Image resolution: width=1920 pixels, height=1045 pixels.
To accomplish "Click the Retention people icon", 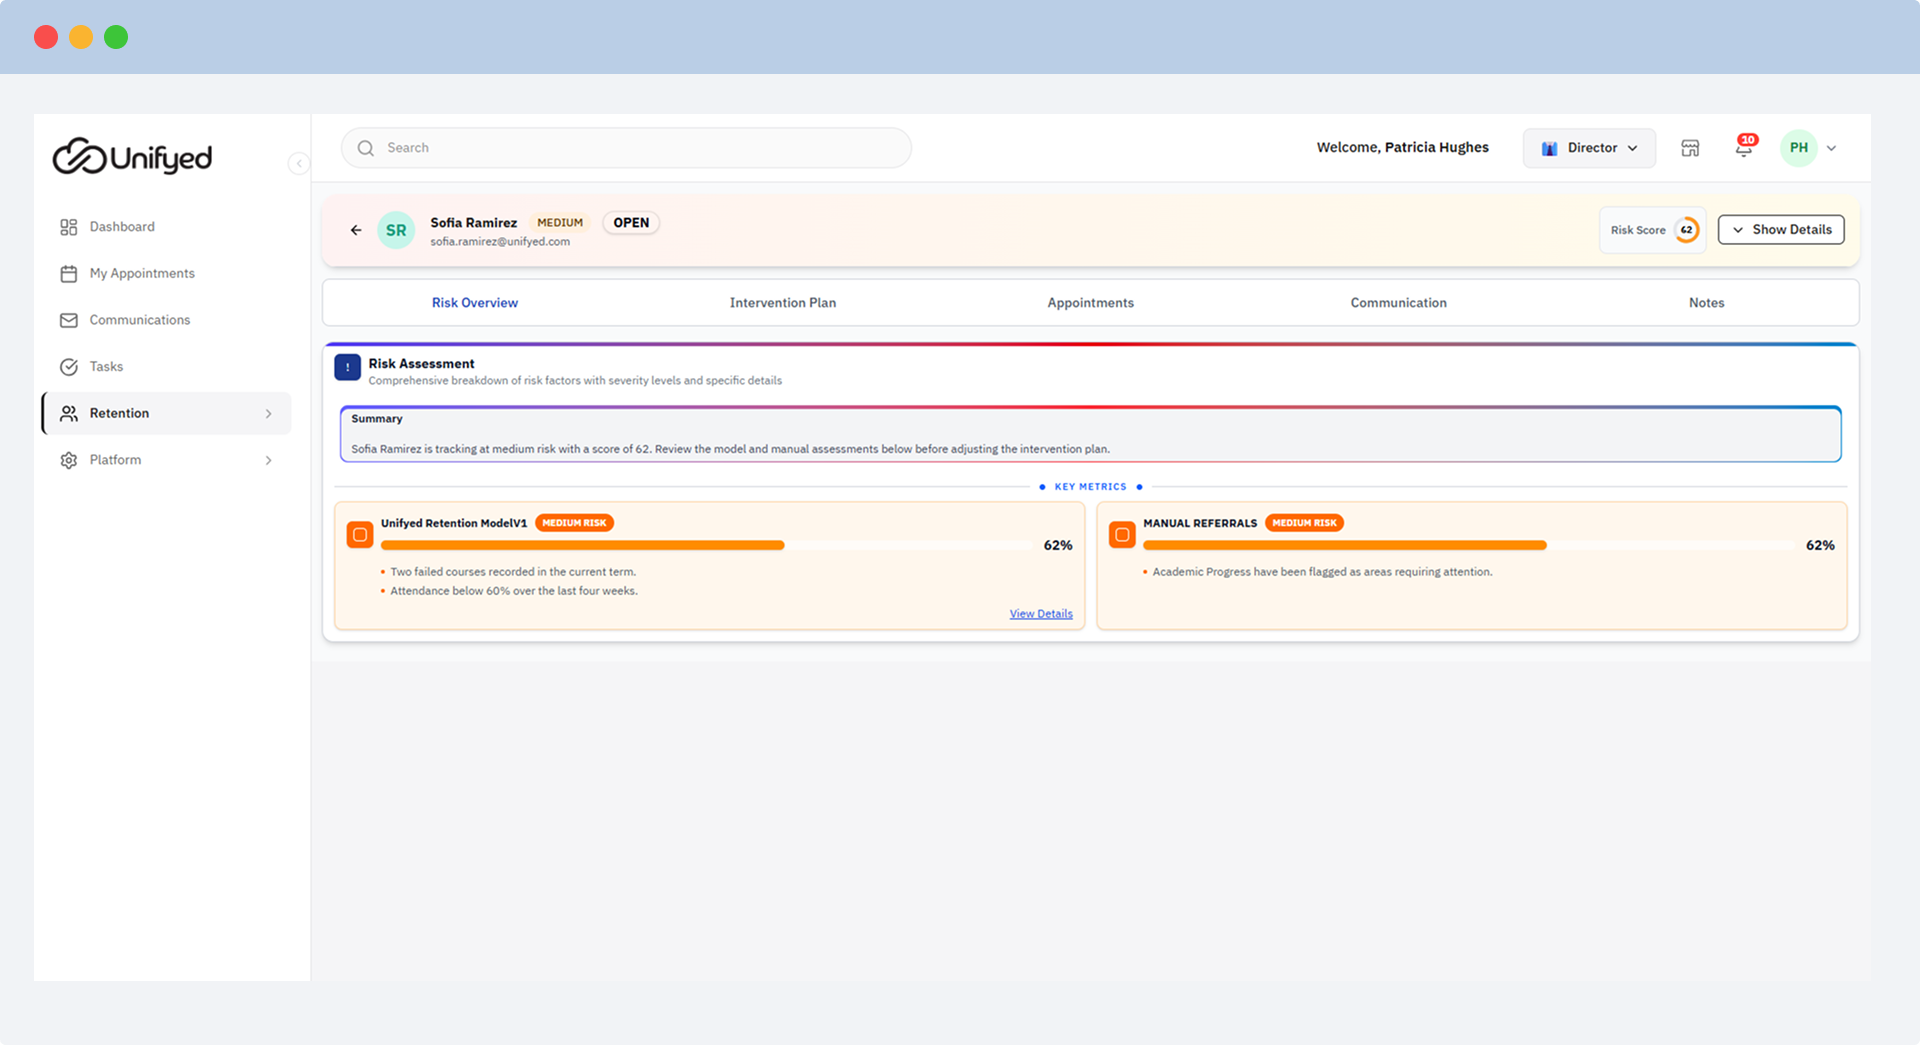I will tap(69, 413).
